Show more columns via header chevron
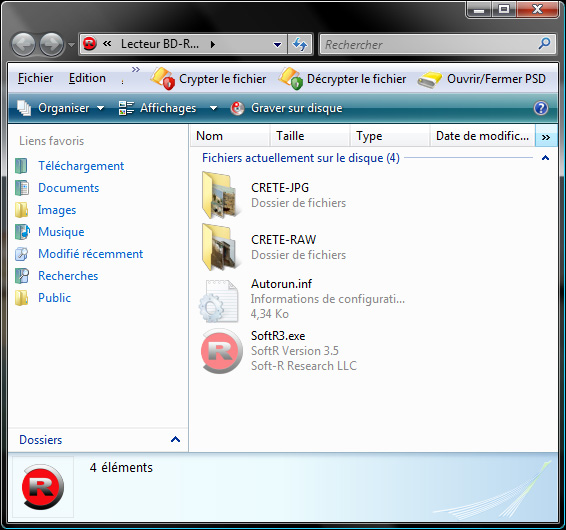This screenshot has width=566, height=530. [x=546, y=136]
